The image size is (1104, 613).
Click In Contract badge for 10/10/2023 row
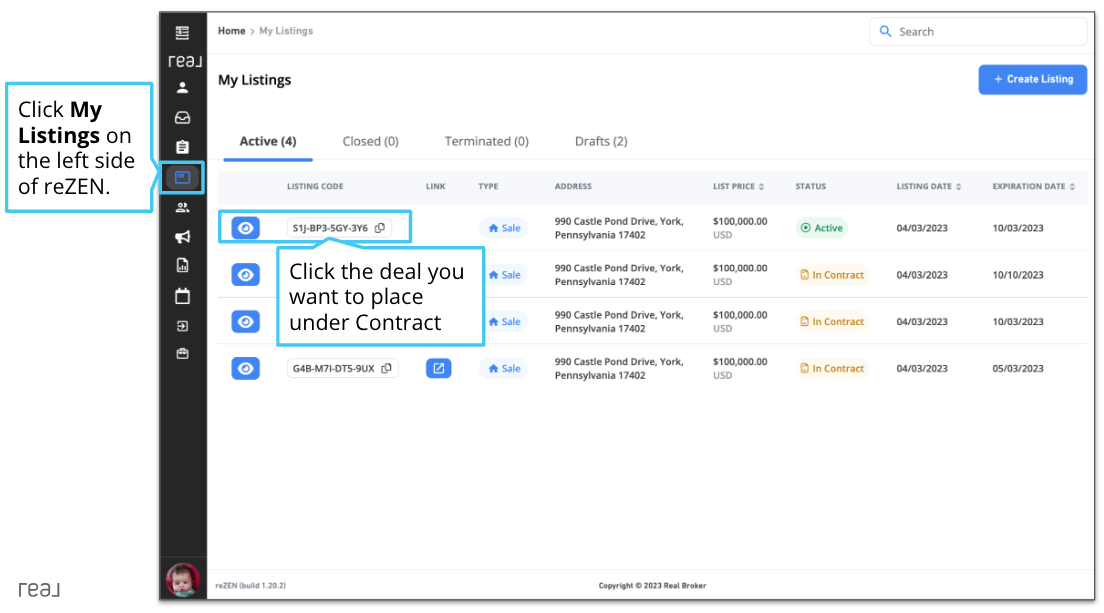click(x=832, y=275)
